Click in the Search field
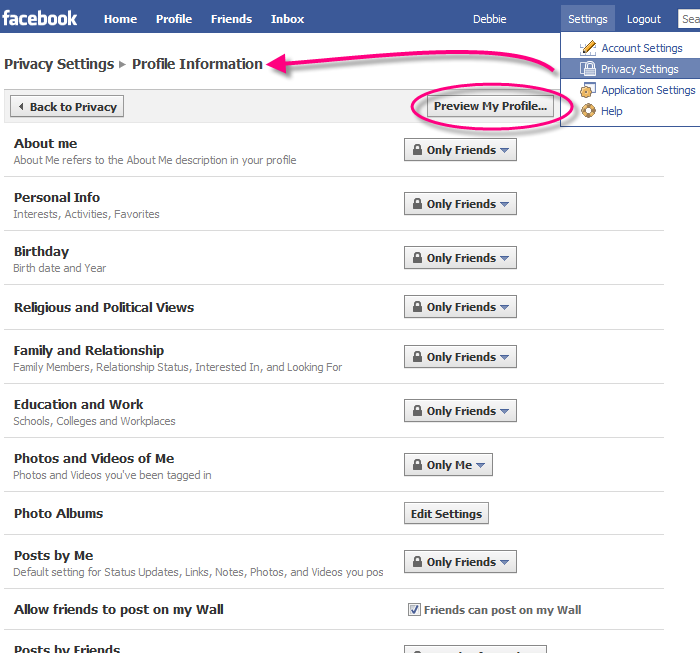 coord(689,19)
